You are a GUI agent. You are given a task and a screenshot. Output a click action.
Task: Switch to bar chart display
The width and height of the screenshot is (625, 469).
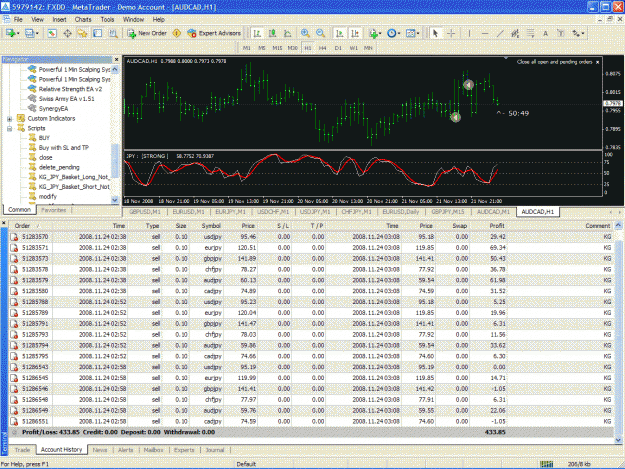pyautogui.click(x=257, y=33)
